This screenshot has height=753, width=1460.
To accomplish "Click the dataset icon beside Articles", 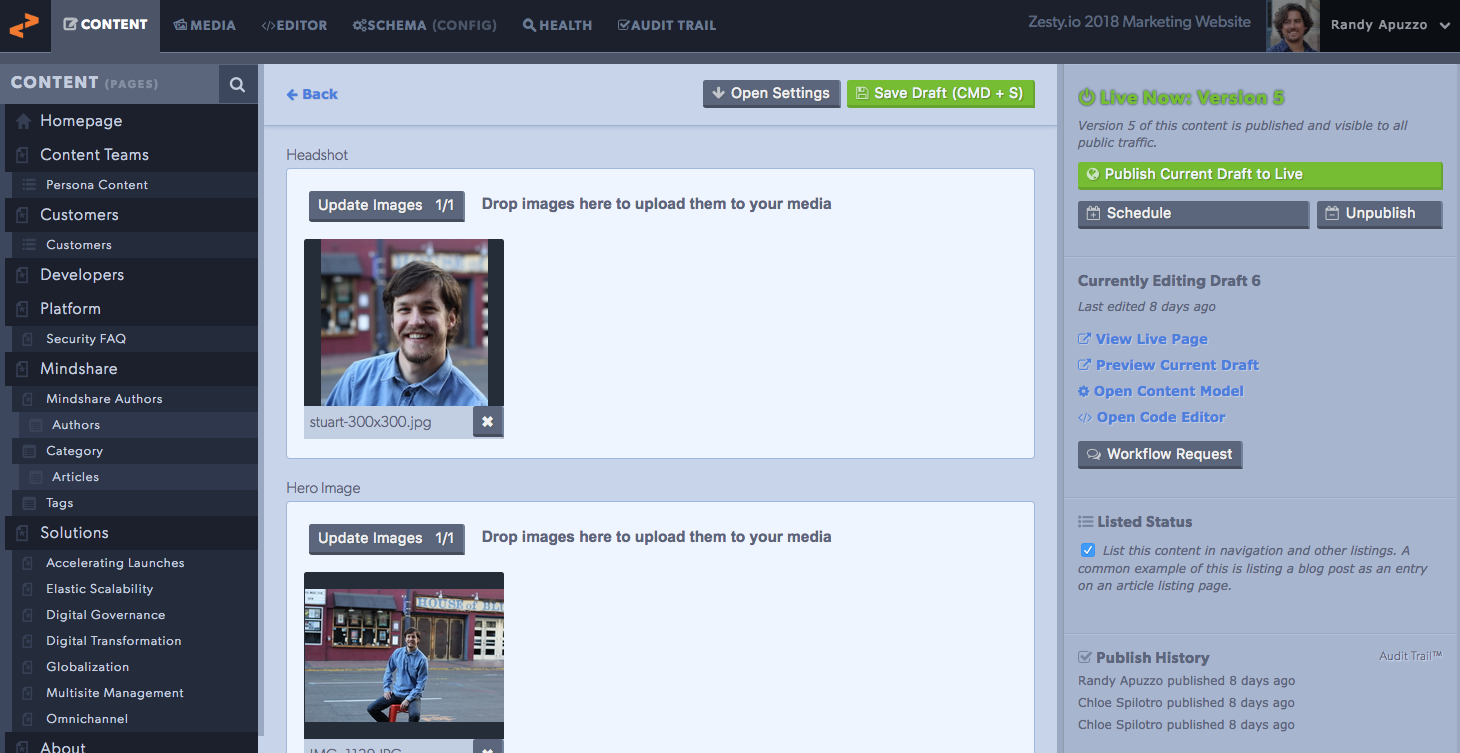I will 36,477.
